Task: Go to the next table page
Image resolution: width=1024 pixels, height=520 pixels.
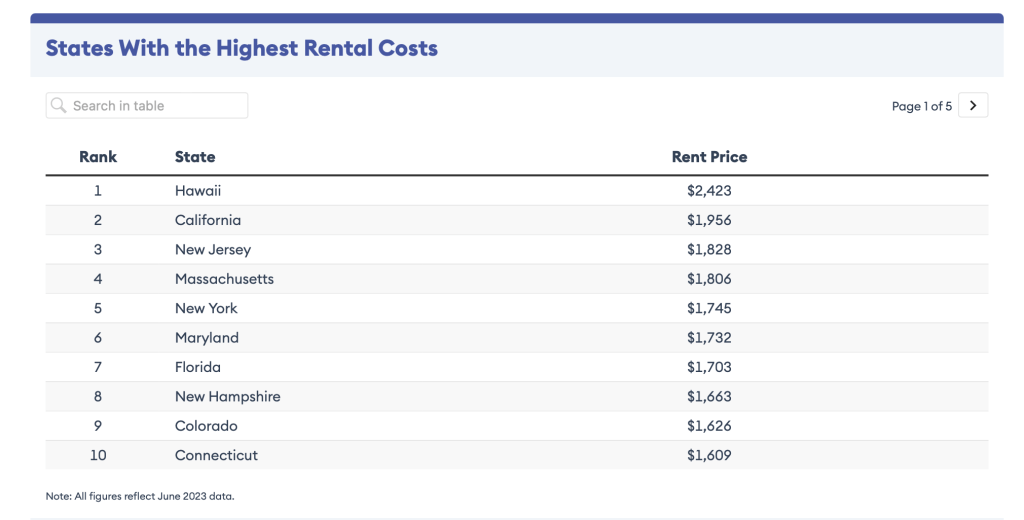Action: [972, 105]
